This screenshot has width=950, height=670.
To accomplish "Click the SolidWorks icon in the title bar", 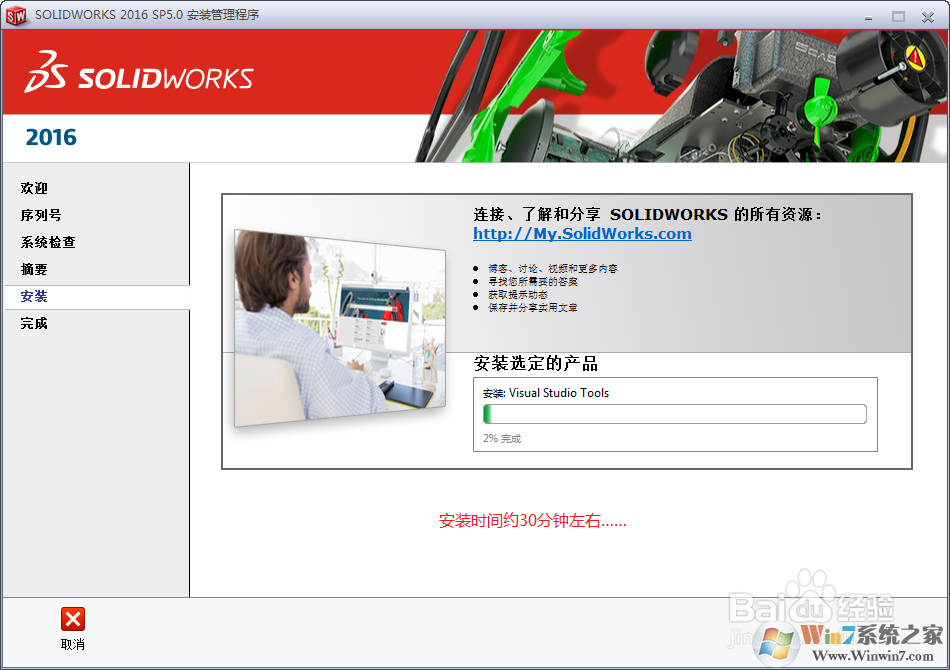I will pos(16,15).
